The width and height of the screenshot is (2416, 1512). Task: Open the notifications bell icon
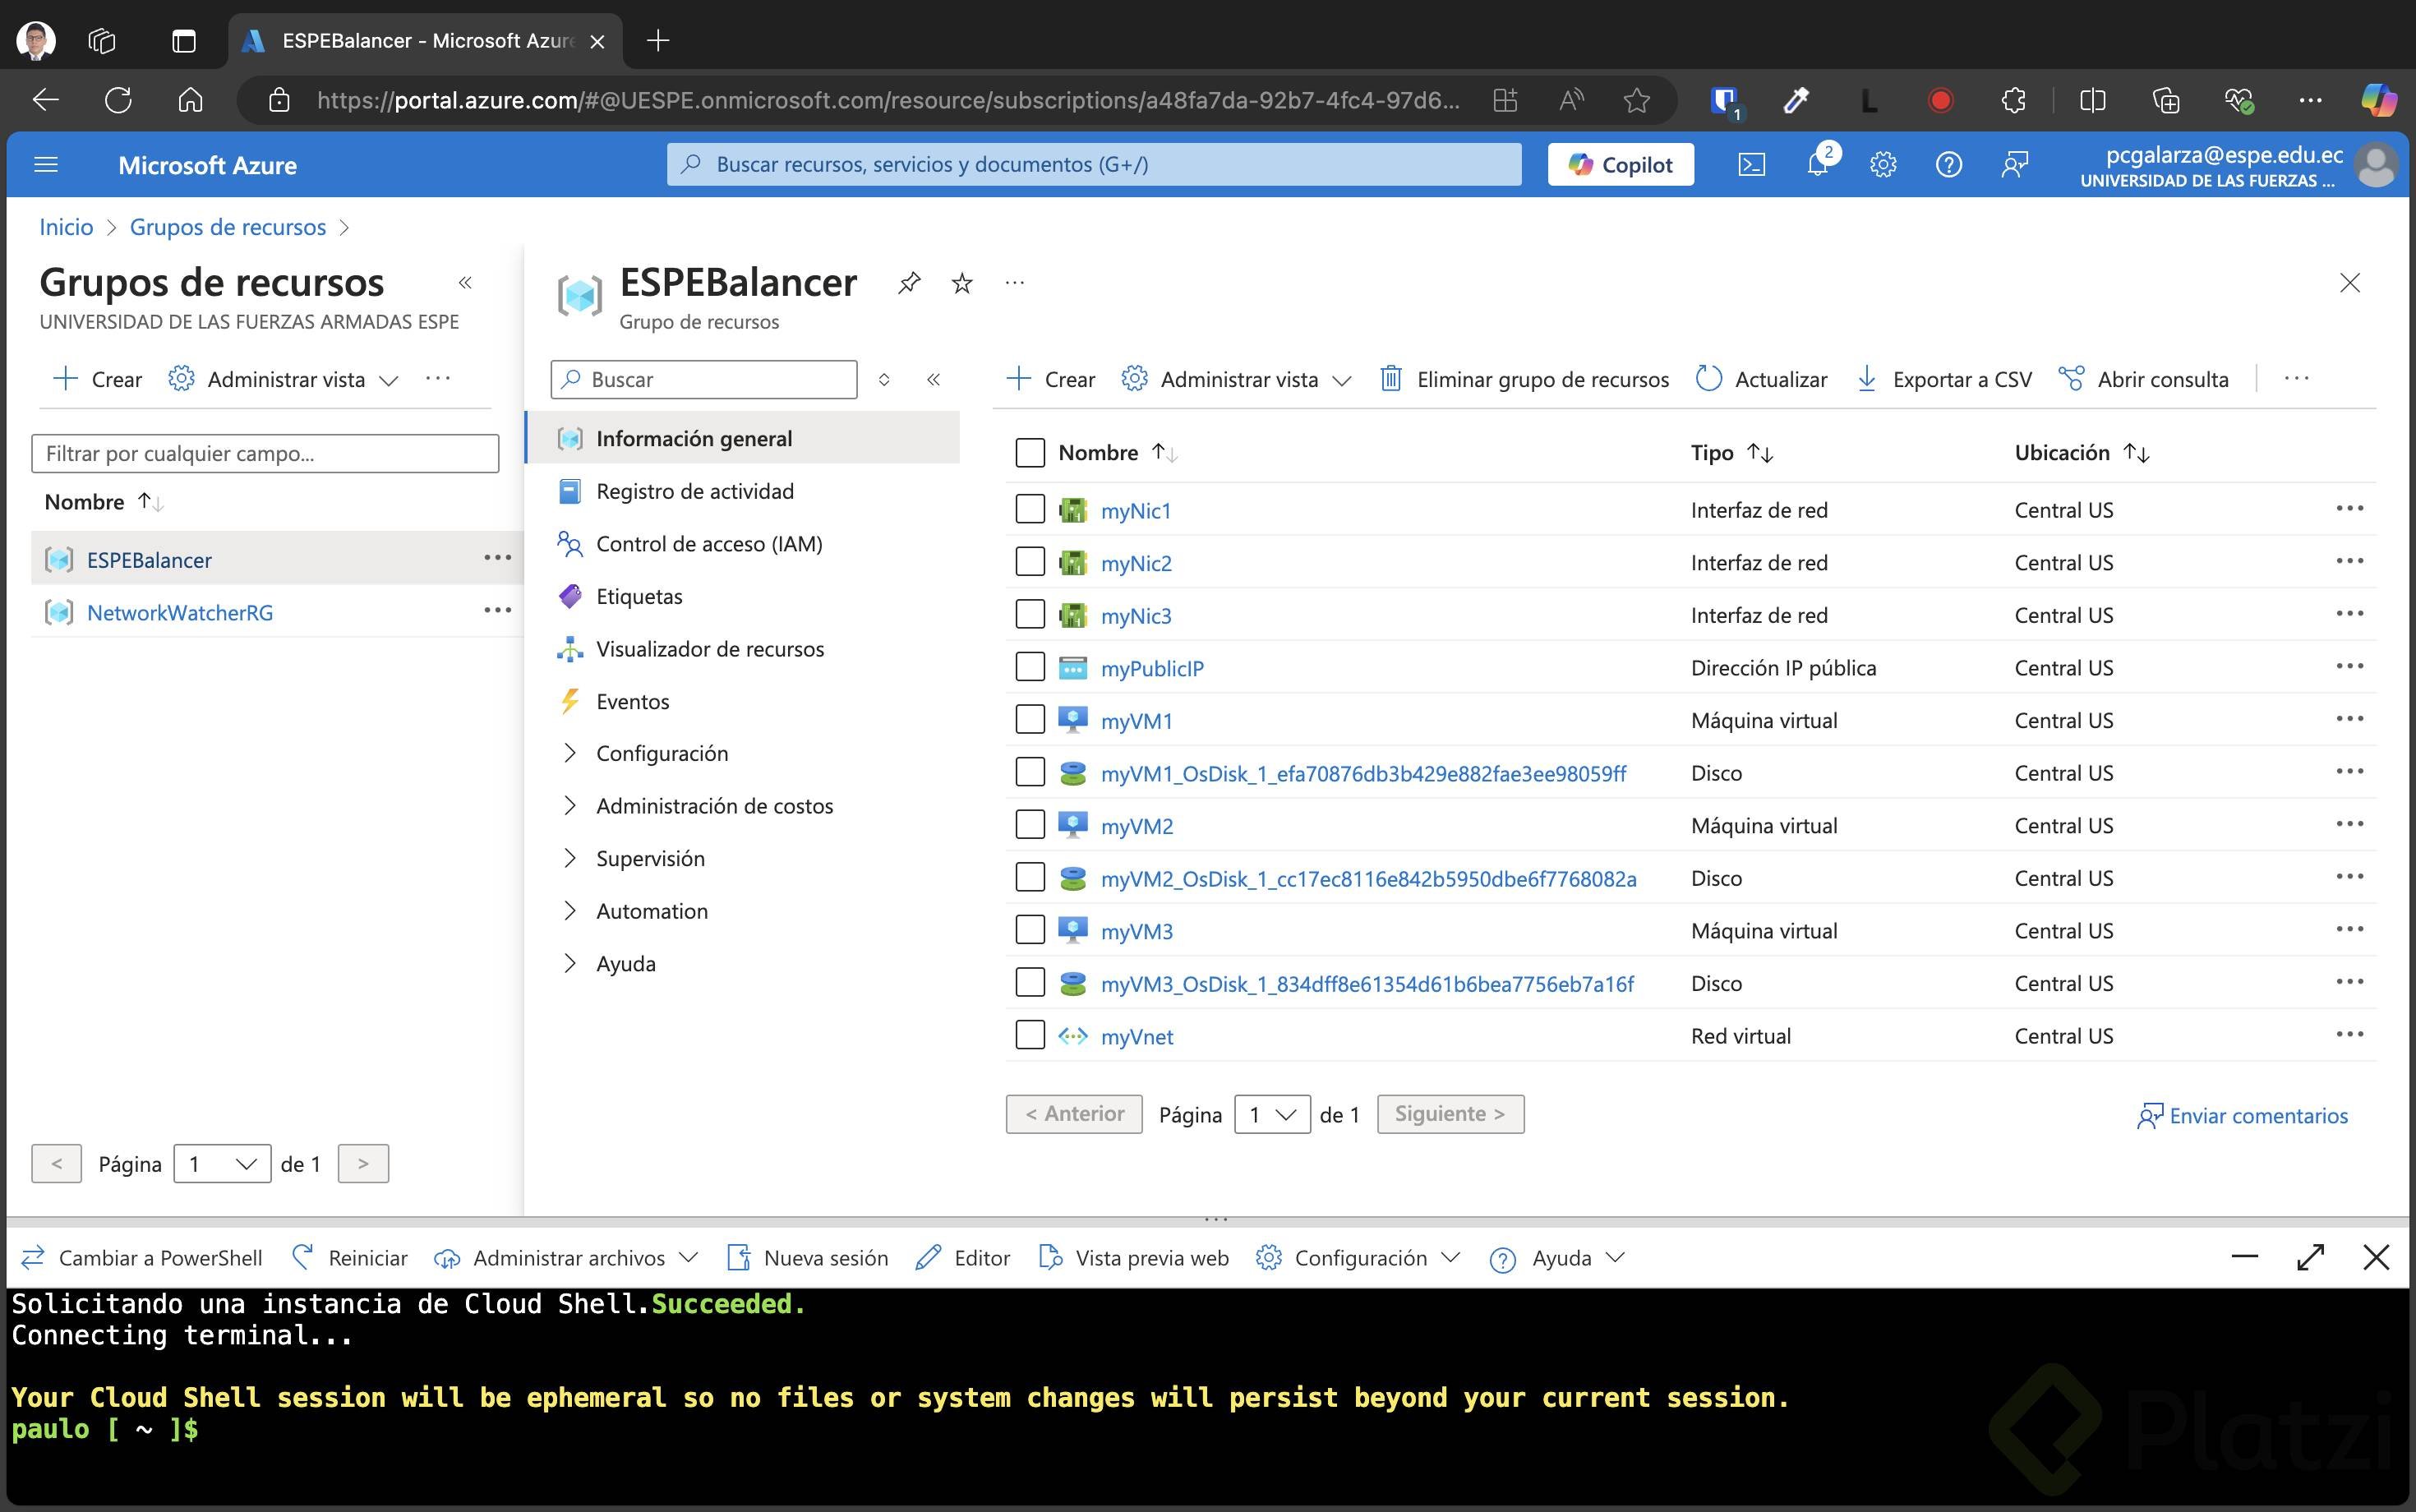[x=1817, y=165]
